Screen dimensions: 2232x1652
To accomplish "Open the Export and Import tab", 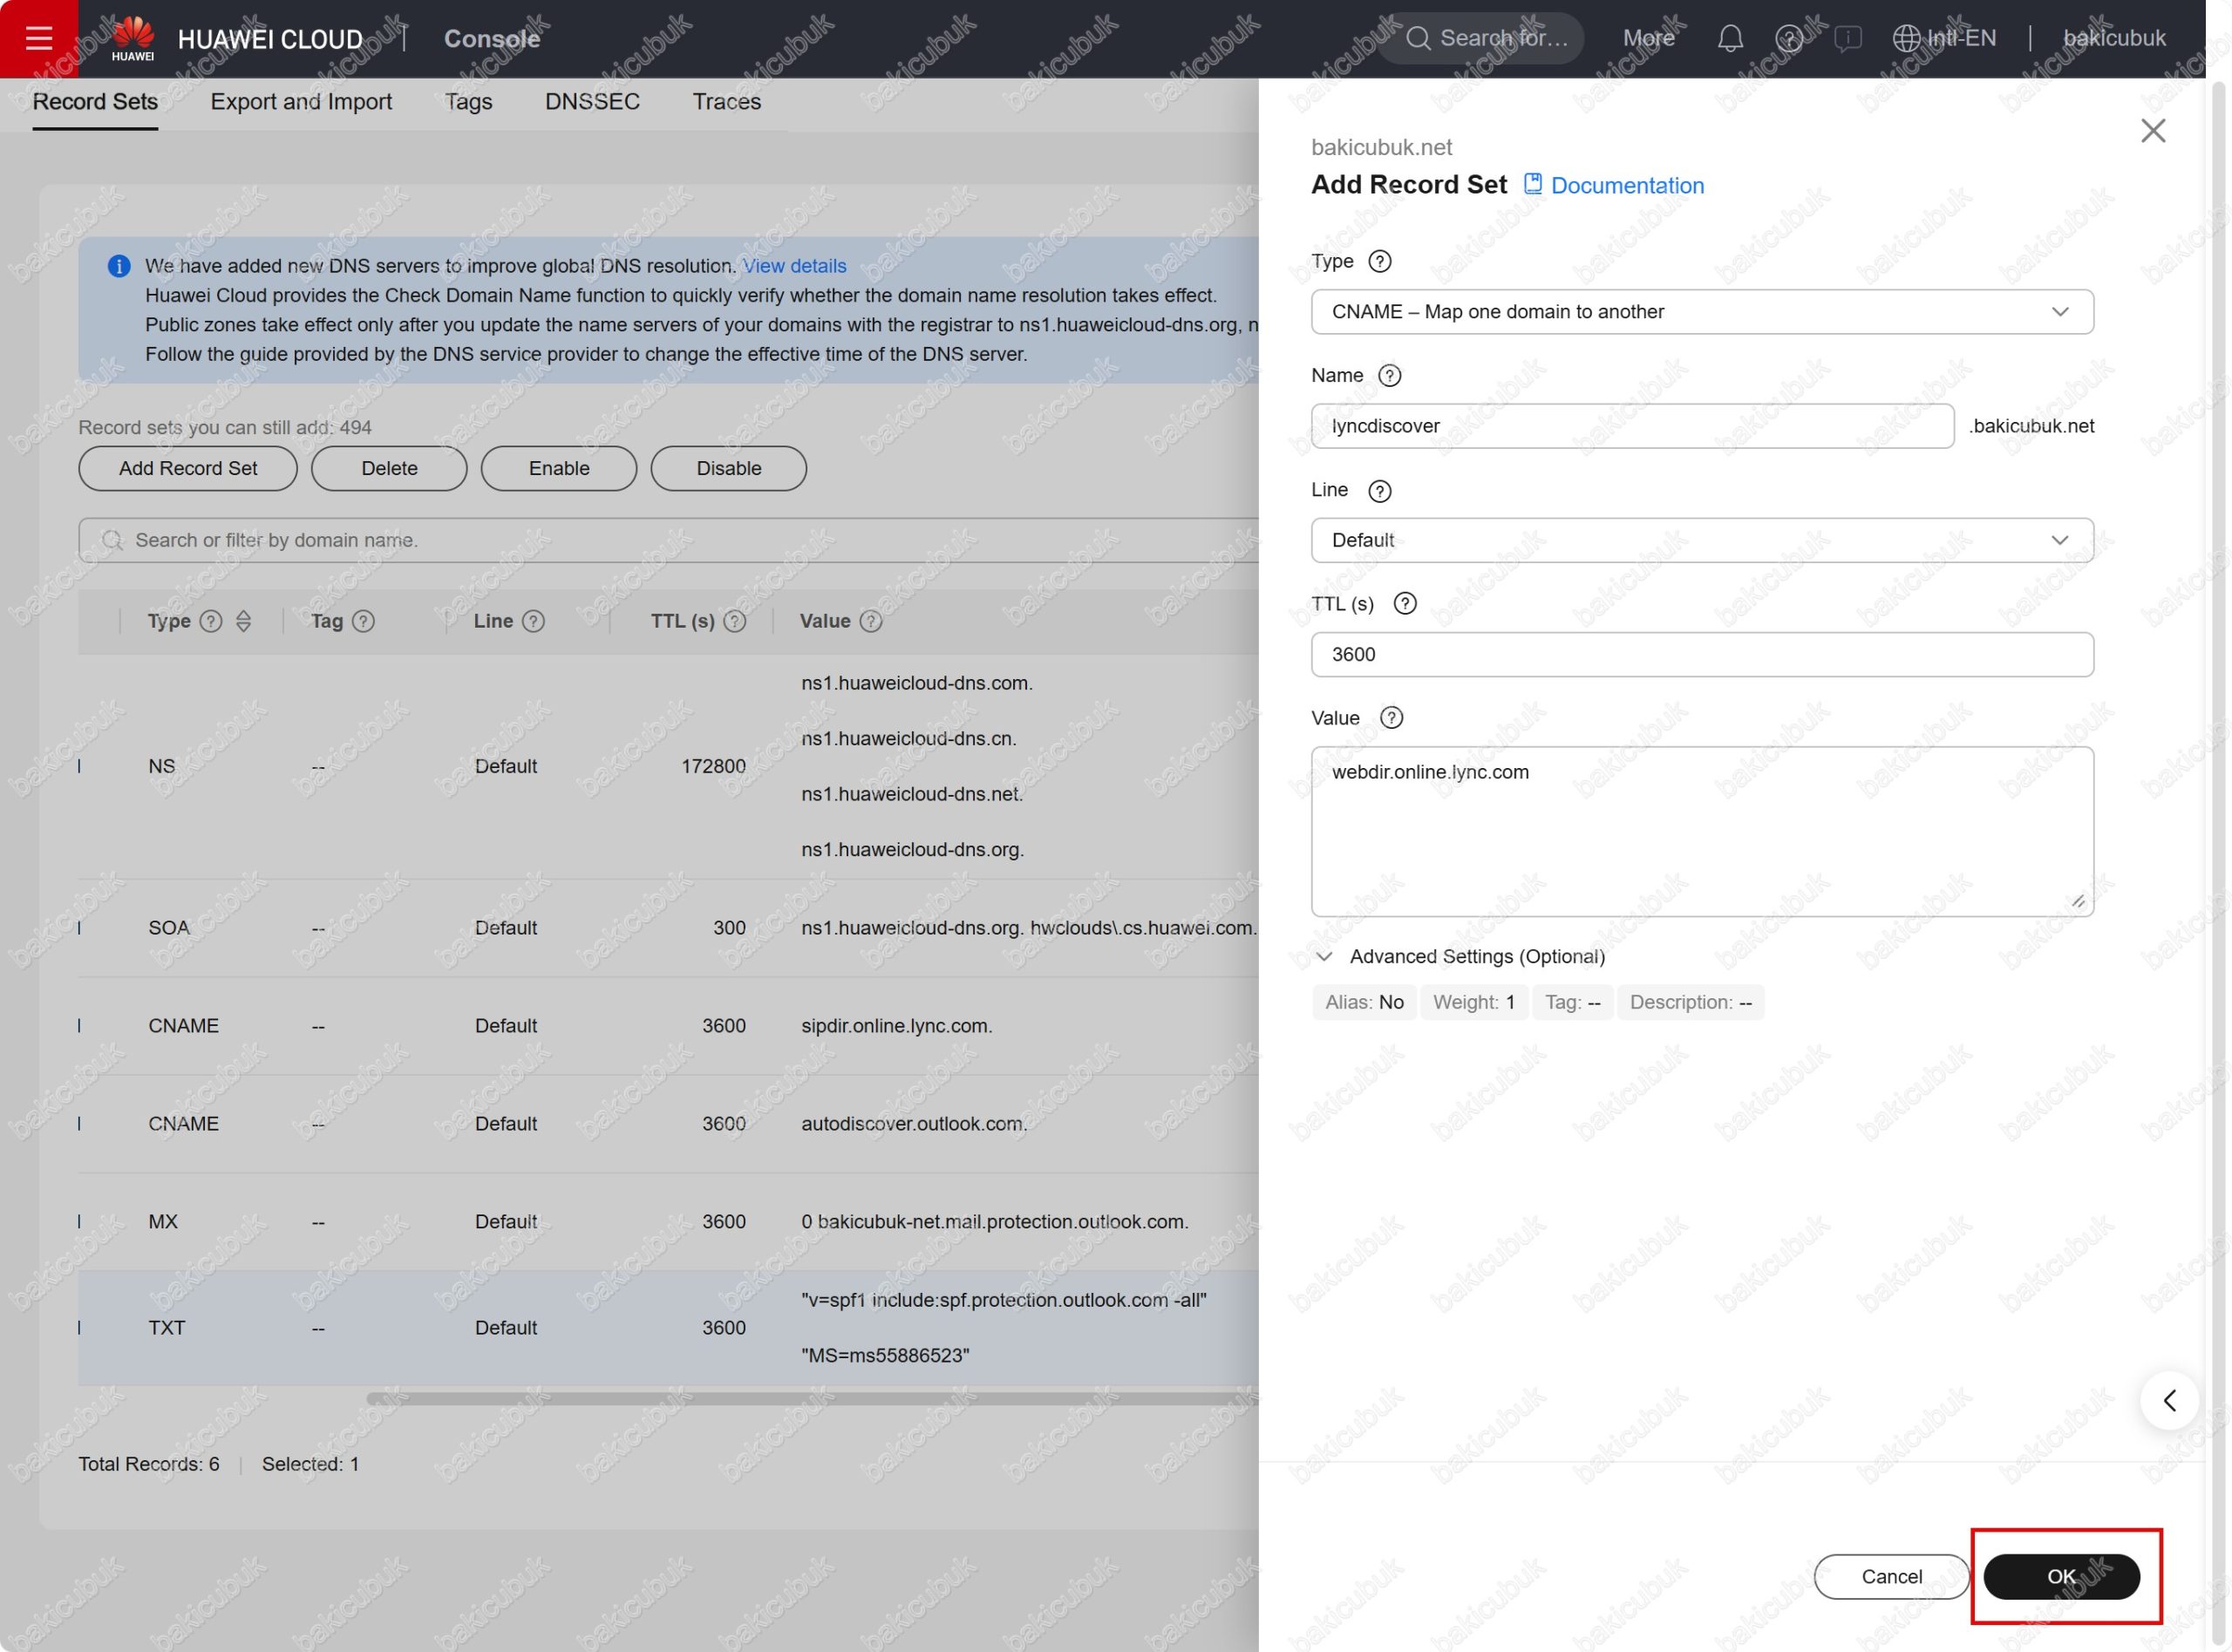I will coord(301,102).
